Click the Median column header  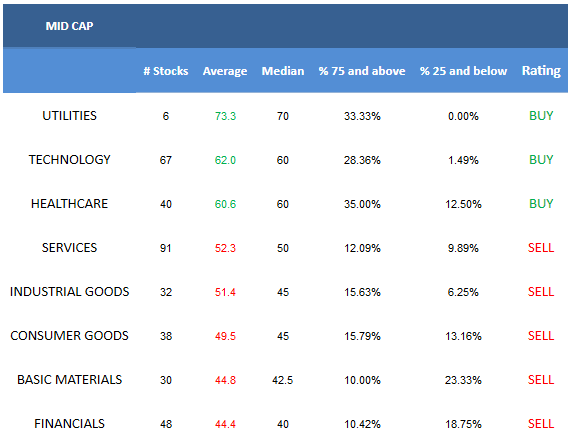pos(283,71)
